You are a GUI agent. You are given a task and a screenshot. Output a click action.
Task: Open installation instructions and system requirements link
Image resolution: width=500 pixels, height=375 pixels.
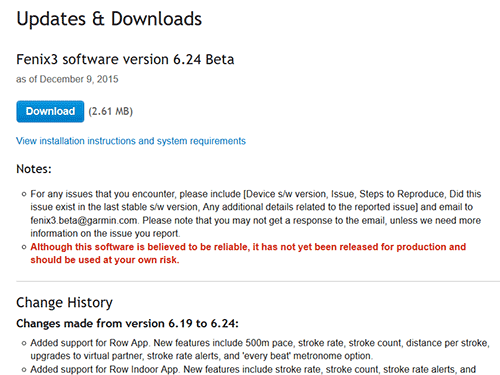131,141
